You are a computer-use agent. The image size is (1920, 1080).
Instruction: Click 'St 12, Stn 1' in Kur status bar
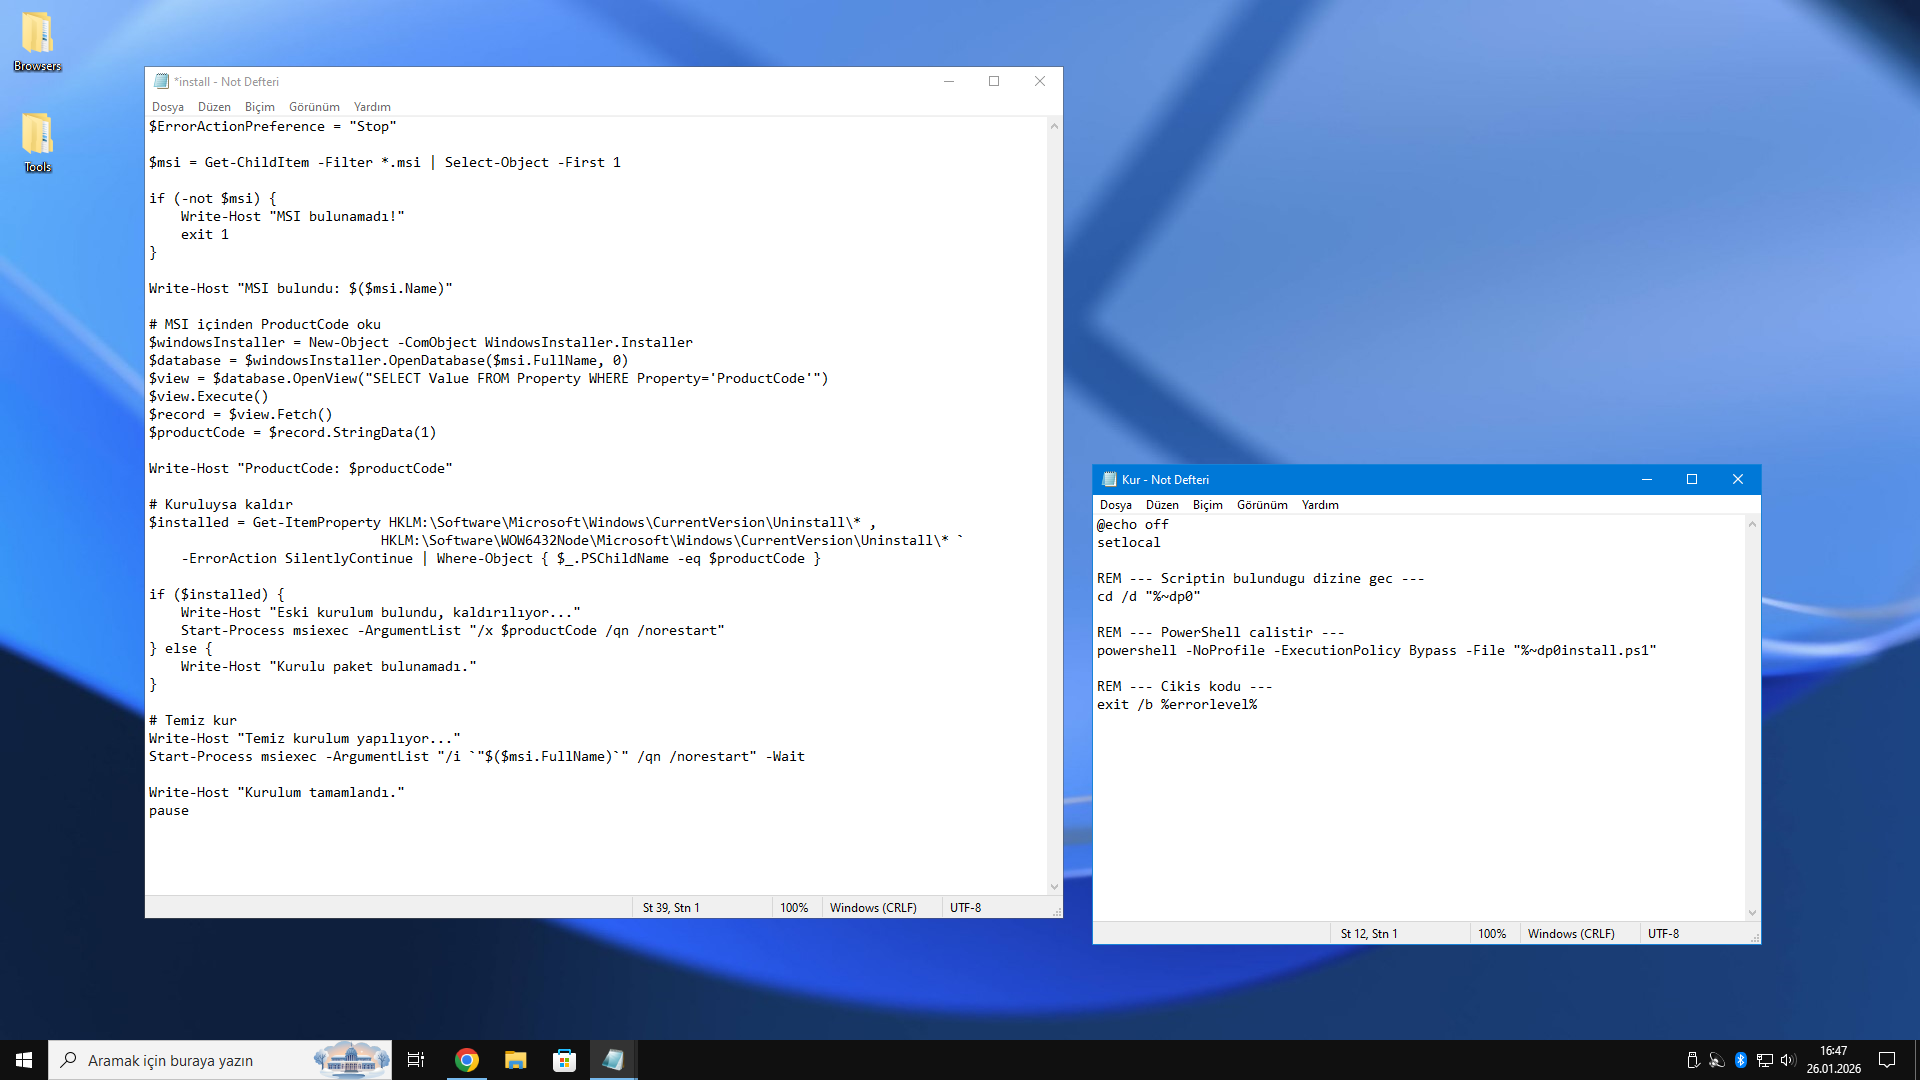pyautogui.click(x=1369, y=934)
